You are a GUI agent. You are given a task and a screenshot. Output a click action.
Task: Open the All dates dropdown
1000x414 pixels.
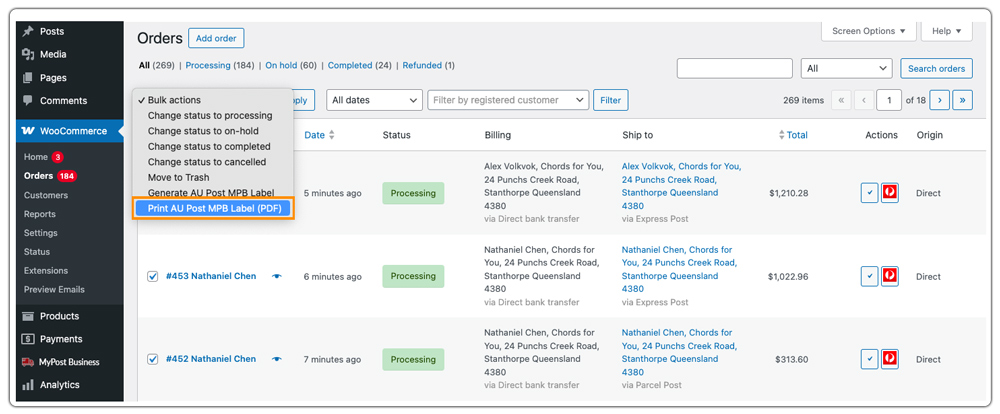pyautogui.click(x=374, y=100)
